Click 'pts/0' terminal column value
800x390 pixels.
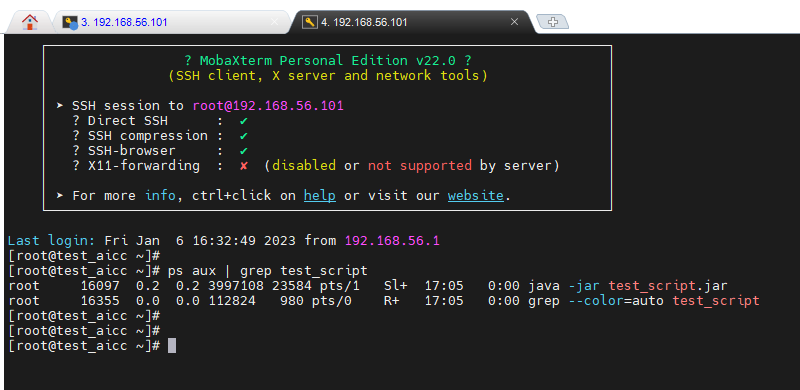click(331, 301)
